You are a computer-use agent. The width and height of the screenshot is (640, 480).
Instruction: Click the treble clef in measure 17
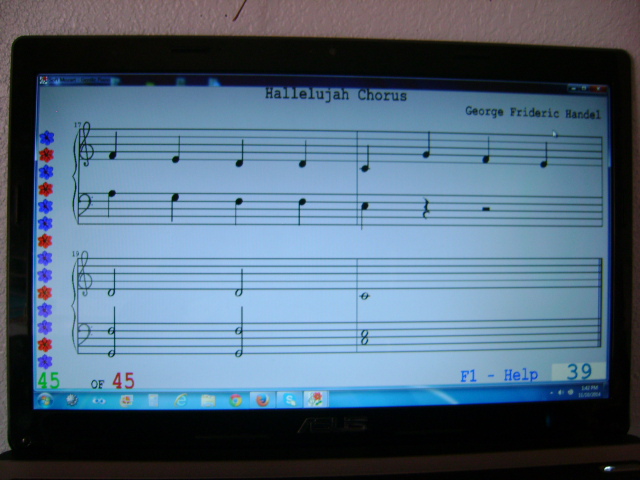coord(87,145)
